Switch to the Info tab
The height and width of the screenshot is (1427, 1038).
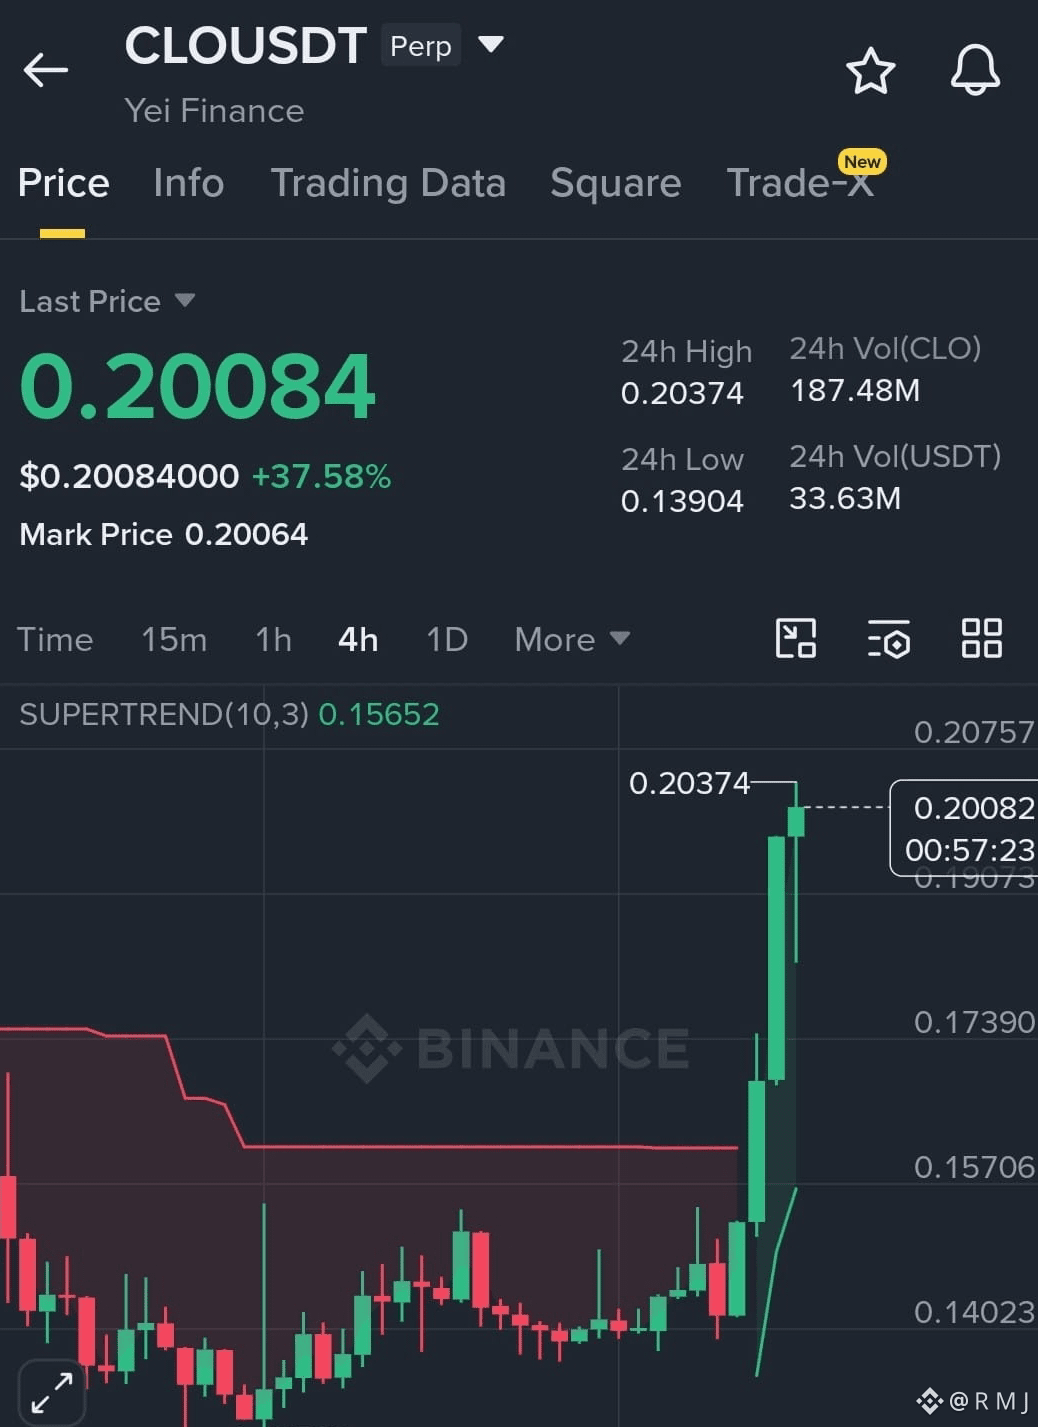(x=189, y=183)
